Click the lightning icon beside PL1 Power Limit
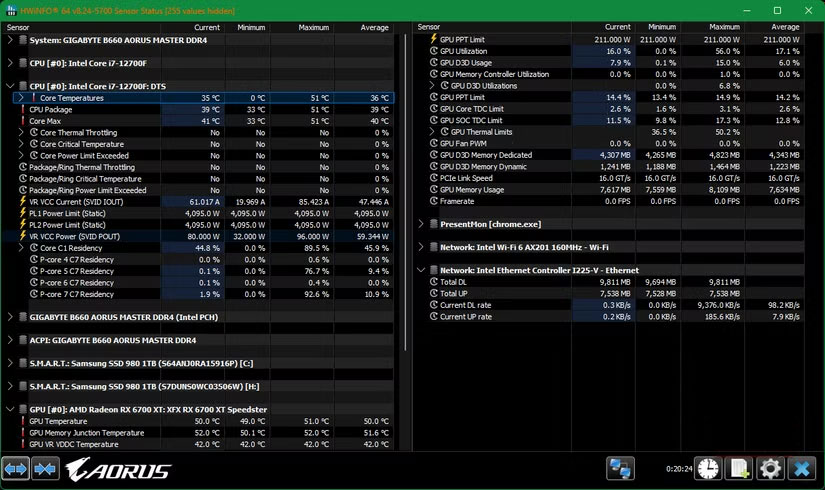 coord(23,213)
